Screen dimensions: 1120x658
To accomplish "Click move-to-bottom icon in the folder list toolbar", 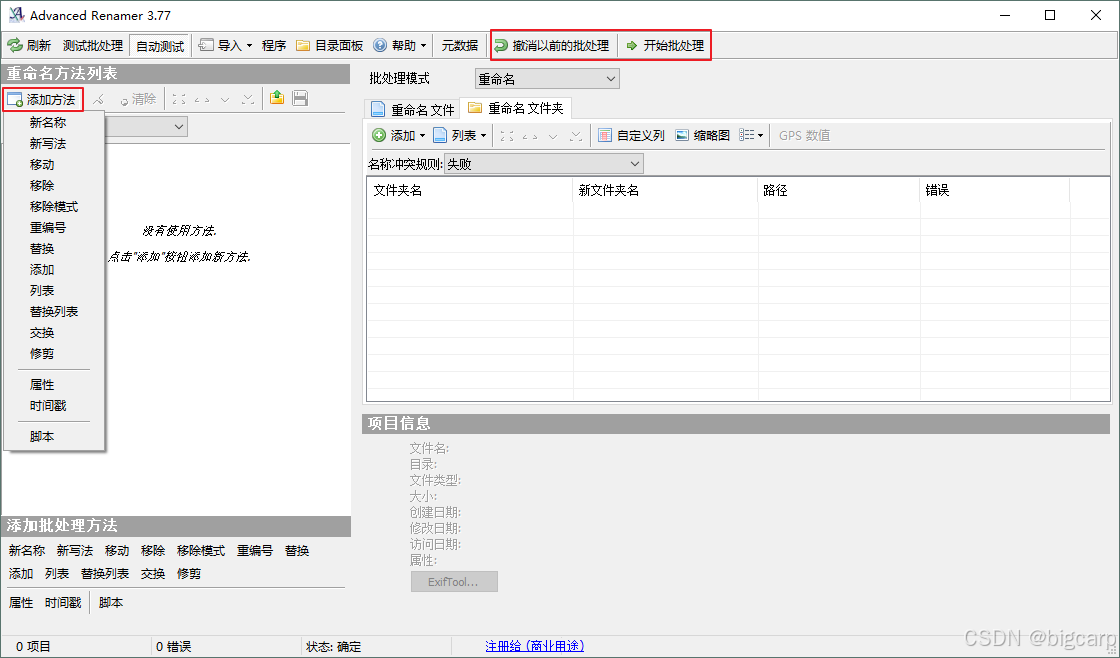I will click(576, 135).
